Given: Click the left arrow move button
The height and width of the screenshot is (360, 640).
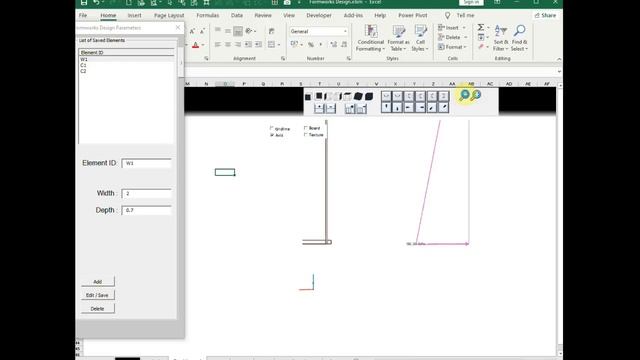Looking at the screenshot, I should [x=409, y=107].
